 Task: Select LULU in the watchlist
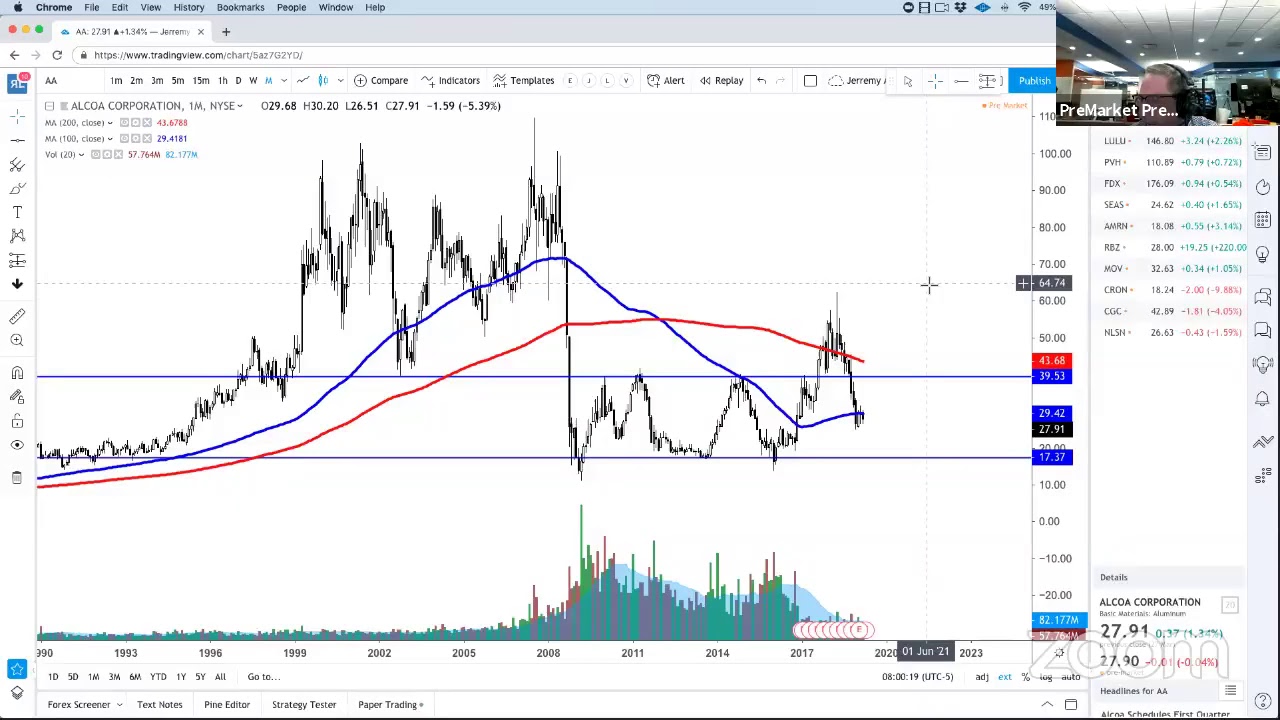1171,141
